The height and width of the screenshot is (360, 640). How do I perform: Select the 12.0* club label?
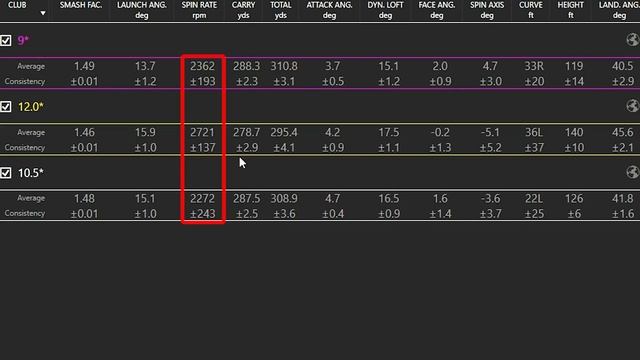31,107
